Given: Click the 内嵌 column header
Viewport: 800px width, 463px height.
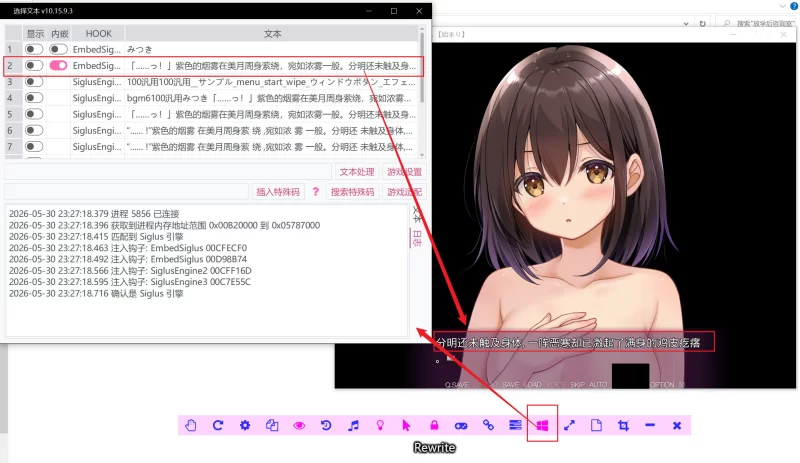Looking at the screenshot, I should point(59,34).
